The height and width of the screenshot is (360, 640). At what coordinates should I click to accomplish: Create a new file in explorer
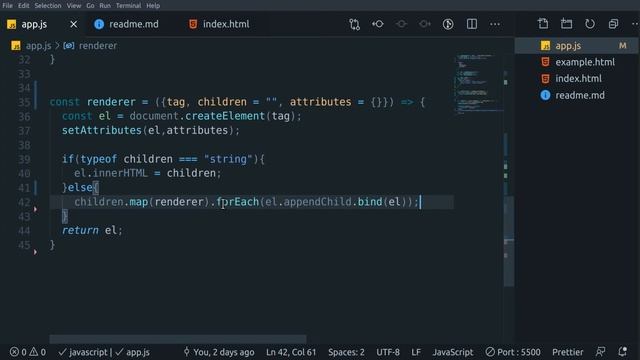(543, 24)
